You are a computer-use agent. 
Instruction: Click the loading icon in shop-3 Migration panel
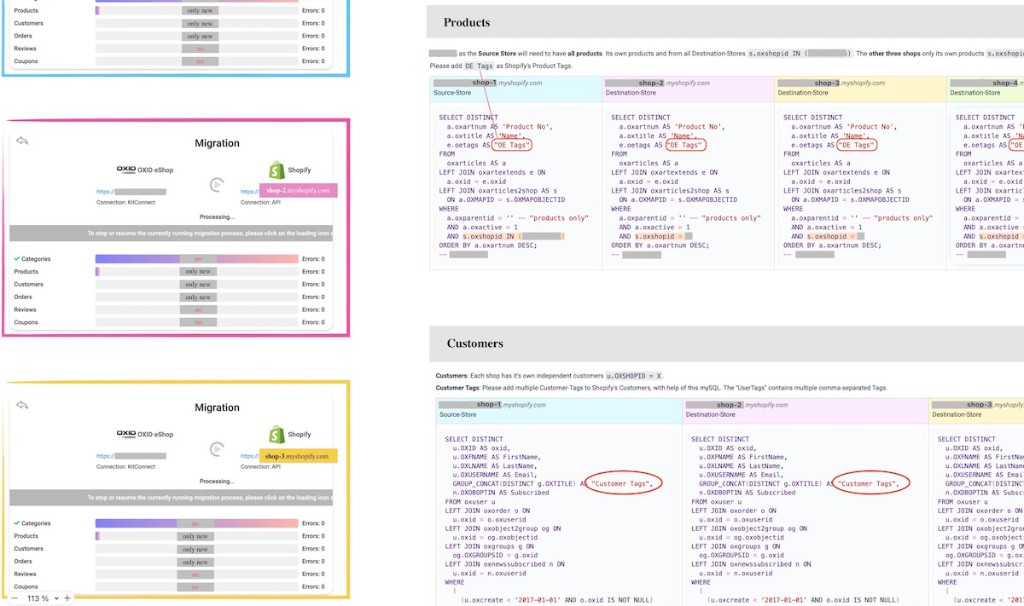[x=217, y=449]
